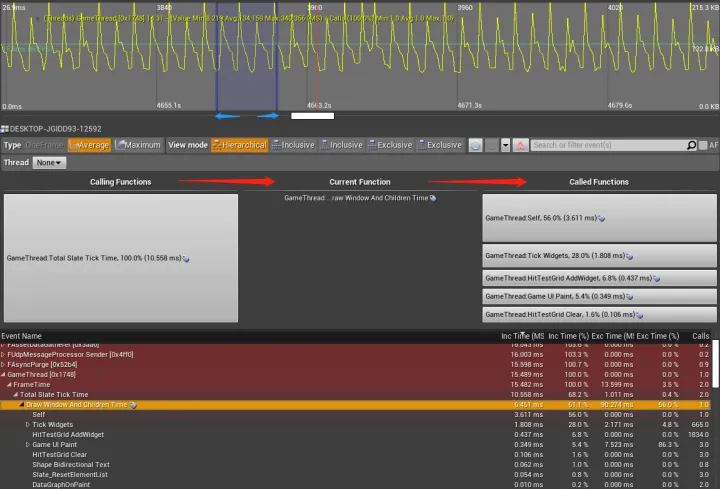Select the Self row in event tree
The image size is (720, 489).
click(355, 415)
